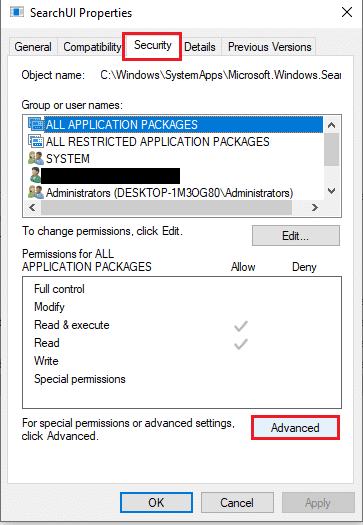
Task: Click the list's scroll down arrow
Action: pyautogui.click(x=332, y=191)
